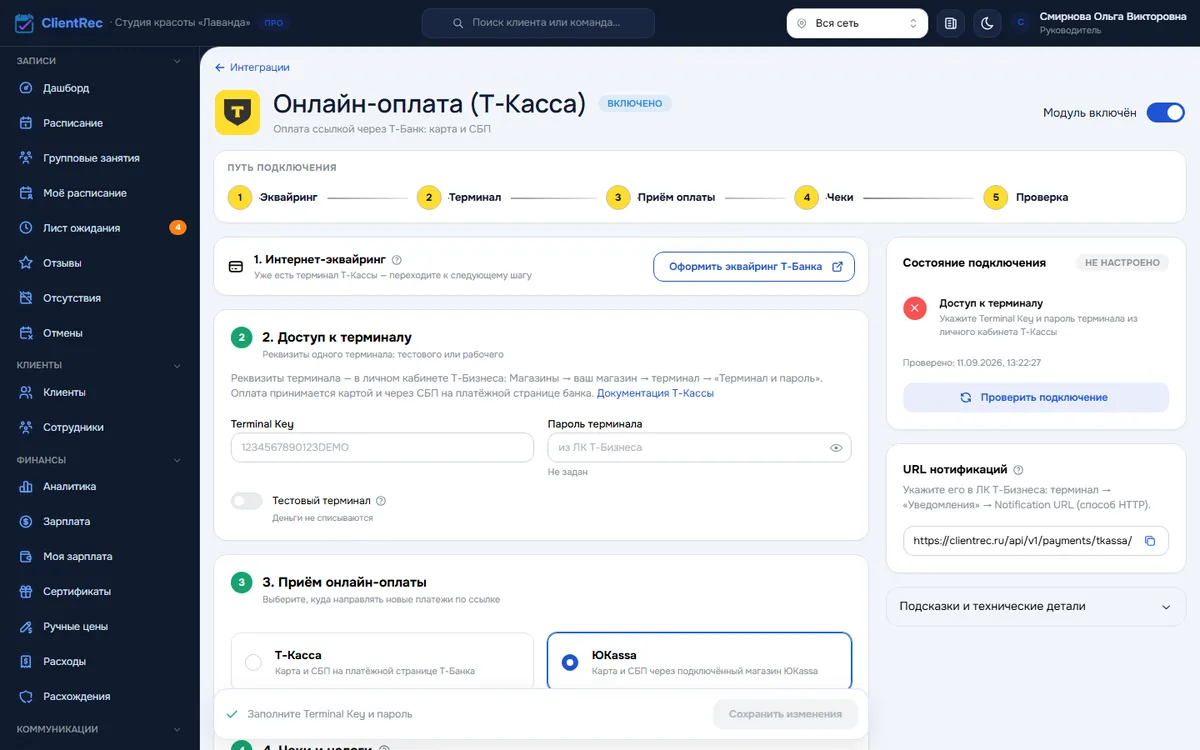This screenshot has width=1200, height=750.
Task: Click Смирнова Ольга Викторовна profile name
Action: [x=1113, y=16]
